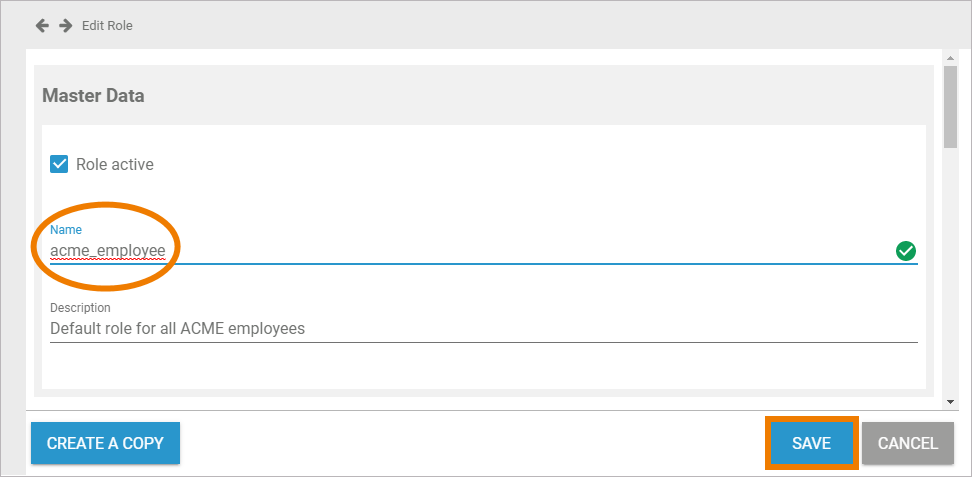Click the green validation checkmark icon
This screenshot has width=972, height=477.
[x=906, y=251]
